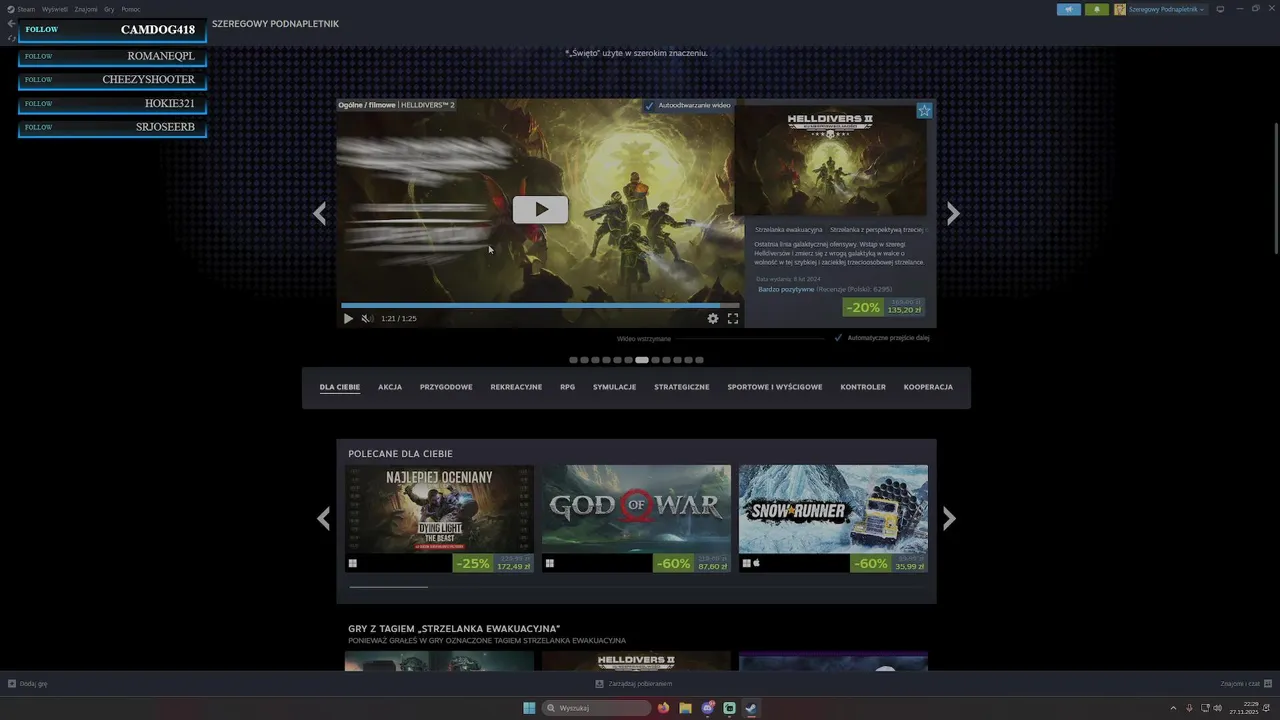1280x720 pixels.
Task: Click the -20% Helldivers price block
Action: tap(883, 307)
